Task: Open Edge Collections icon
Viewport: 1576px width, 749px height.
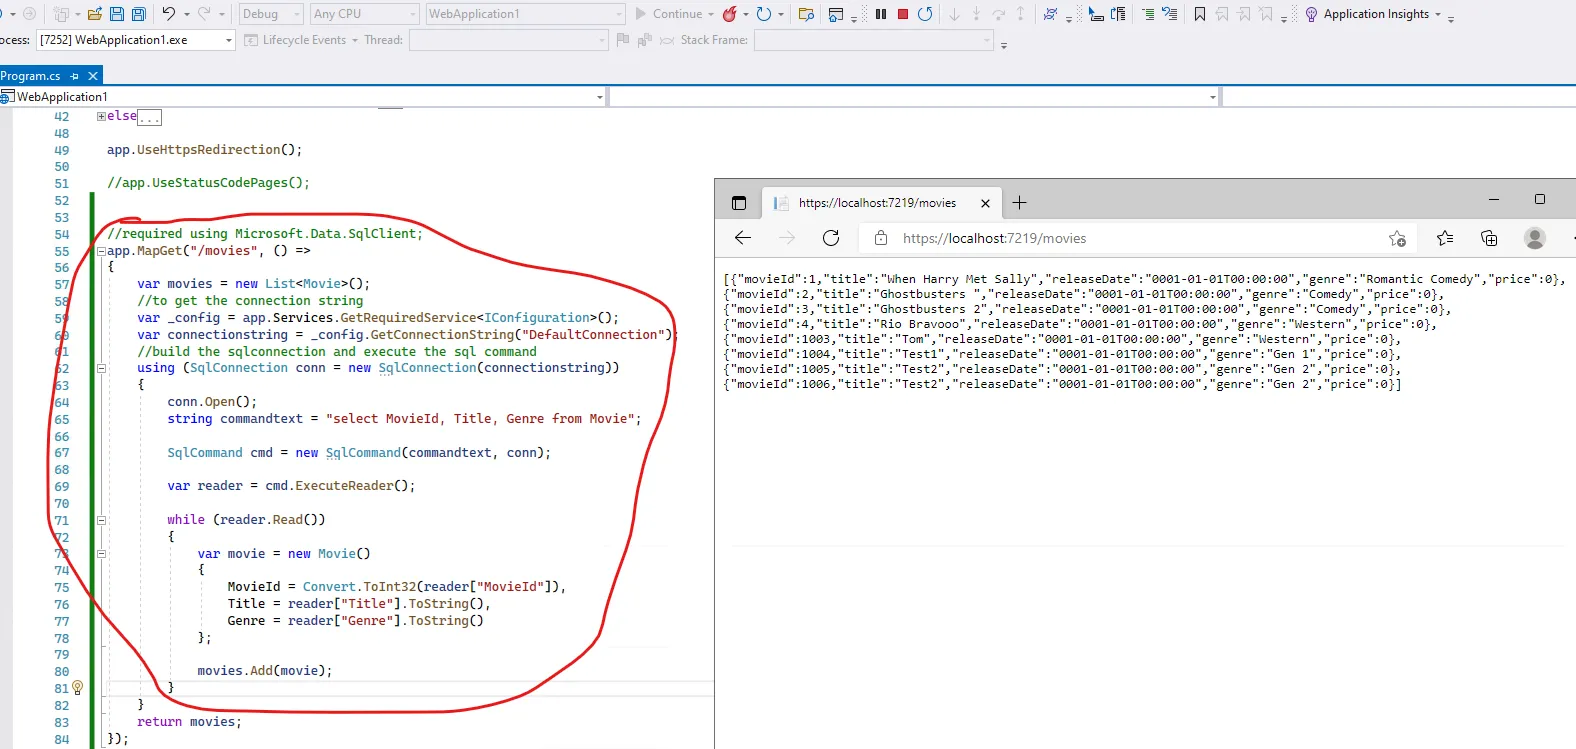Action: [1489, 238]
